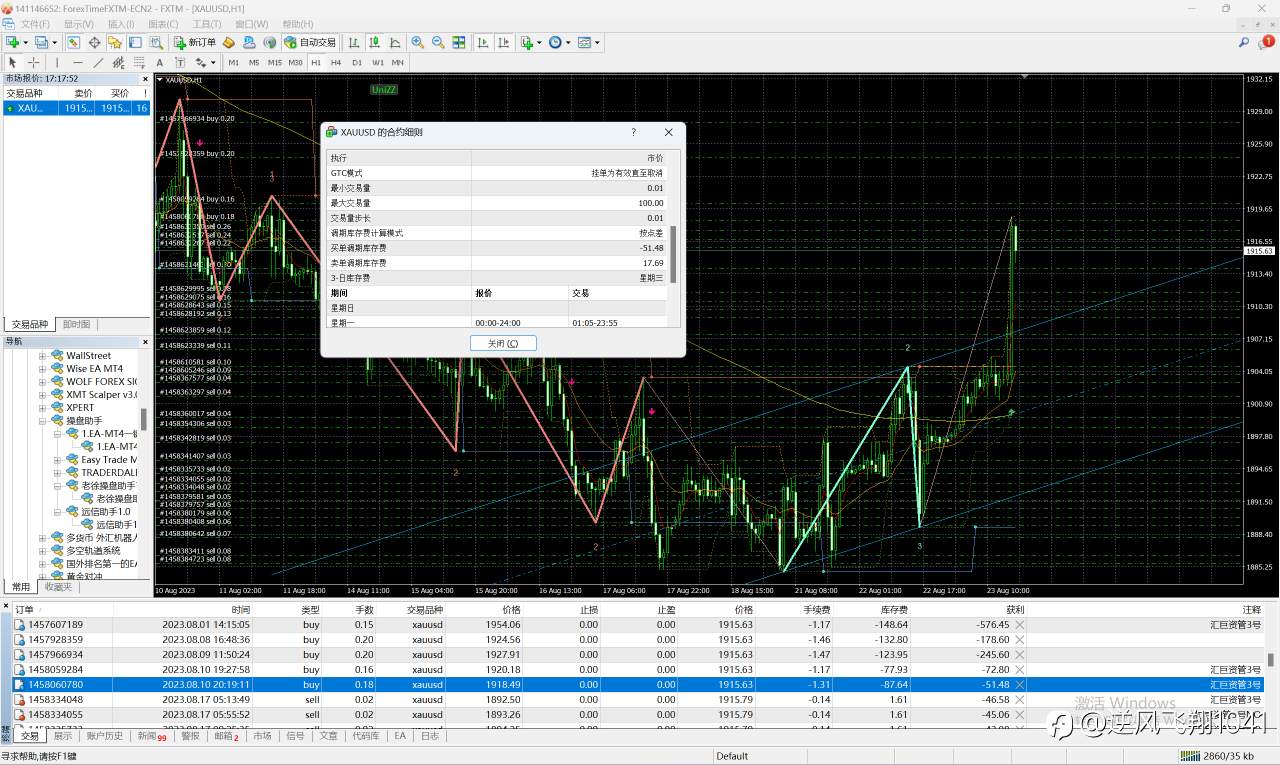
Task: Zoom in on the chart
Action: (x=417, y=42)
